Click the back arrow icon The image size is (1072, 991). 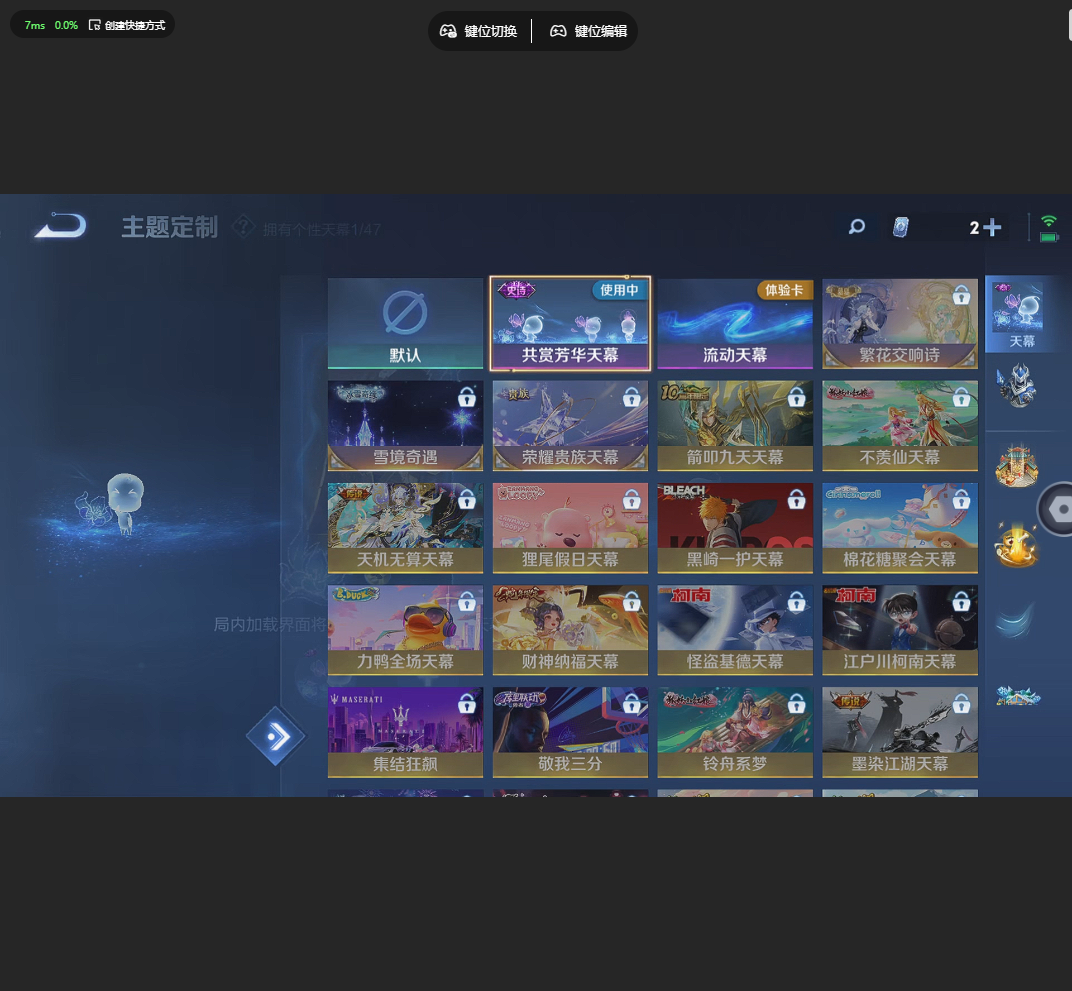tap(59, 227)
